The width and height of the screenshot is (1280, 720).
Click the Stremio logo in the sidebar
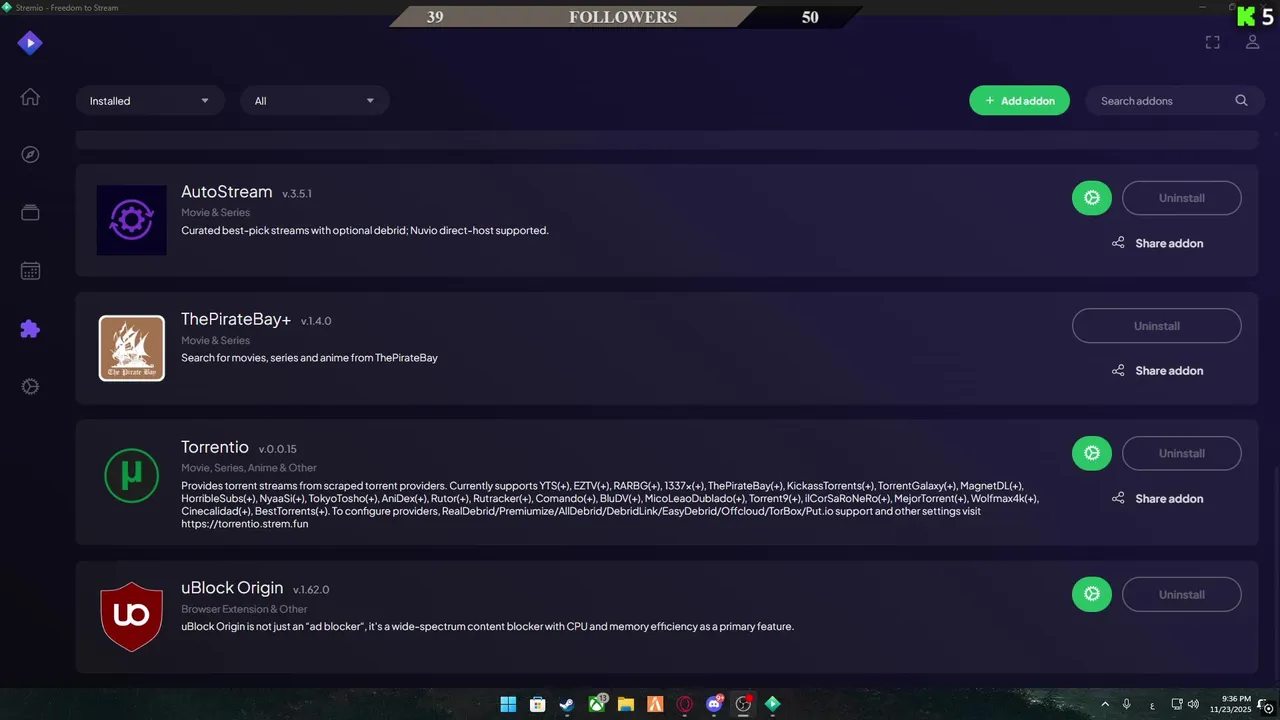30,43
